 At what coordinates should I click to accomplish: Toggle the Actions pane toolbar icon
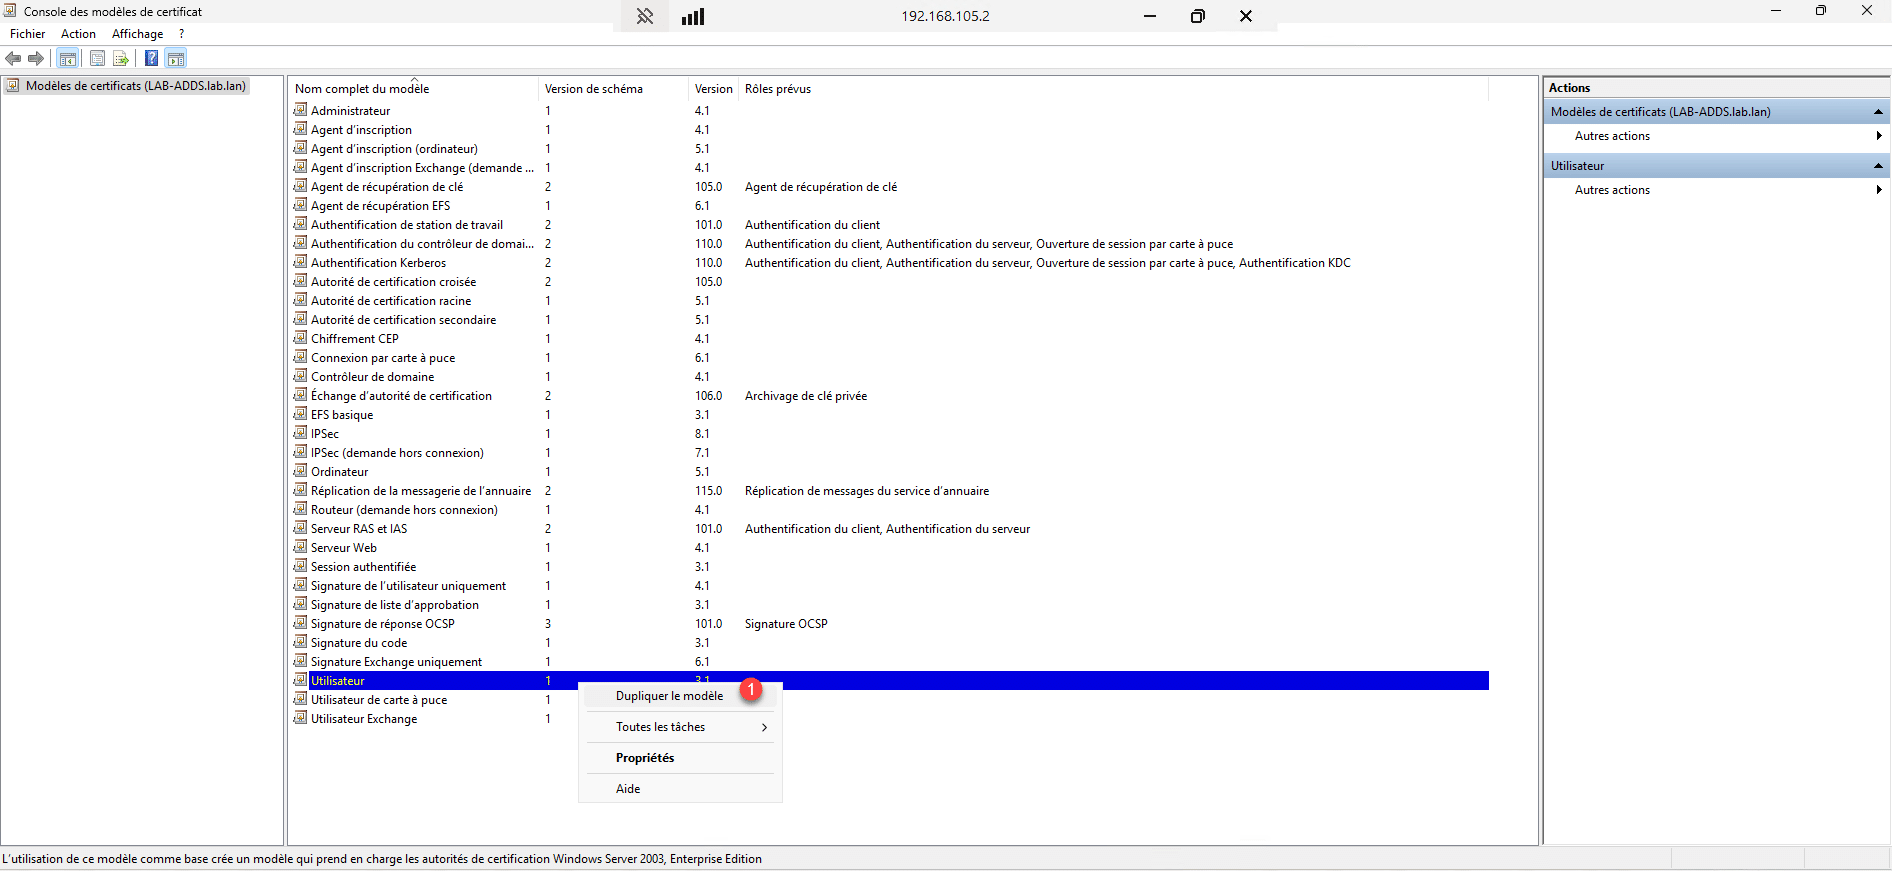pyautogui.click(x=176, y=59)
